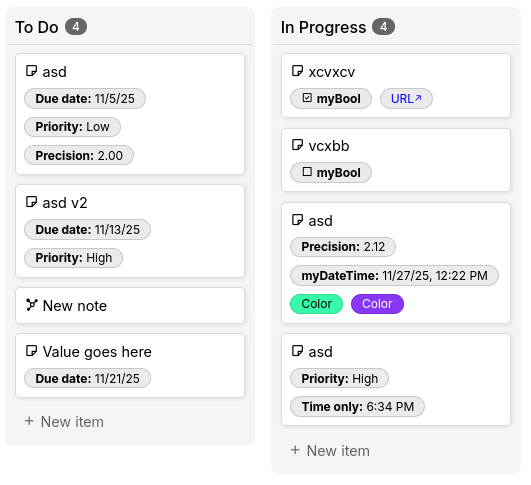Click note icon of asd card with Precision 2.12
Viewport: 531px width, 485px height.
click(x=297, y=220)
